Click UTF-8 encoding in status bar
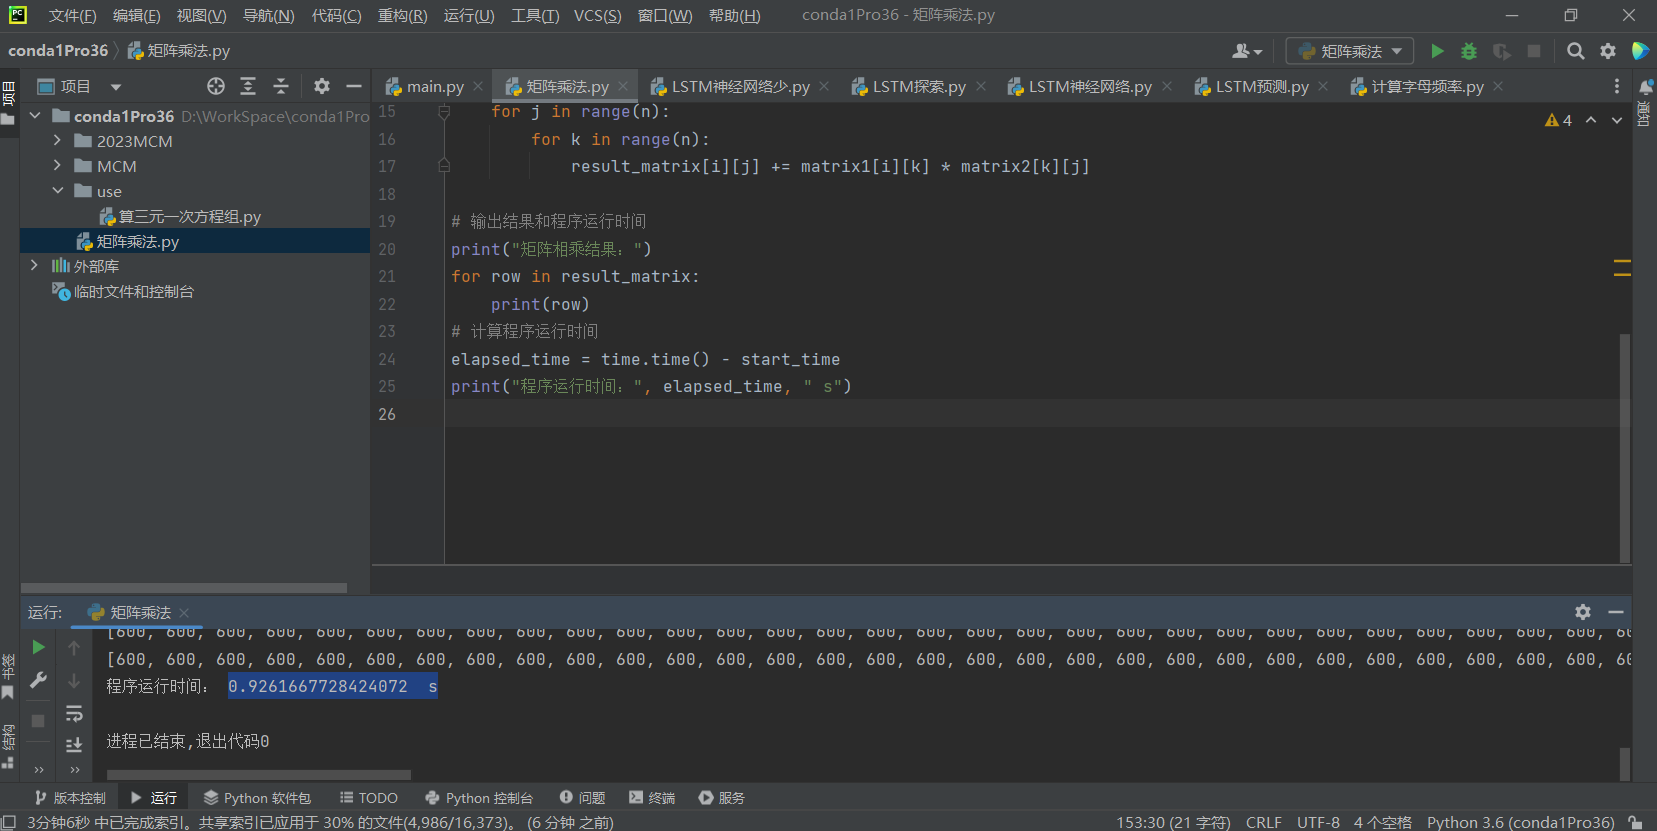The height and width of the screenshot is (831, 1657). [x=1318, y=822]
